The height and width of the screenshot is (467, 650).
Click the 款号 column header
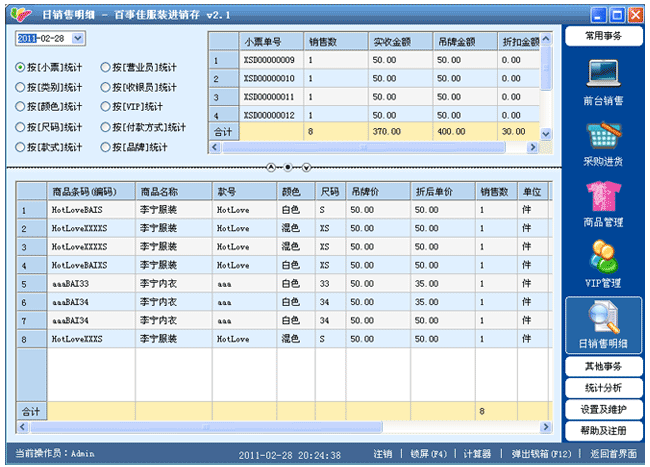tap(245, 192)
